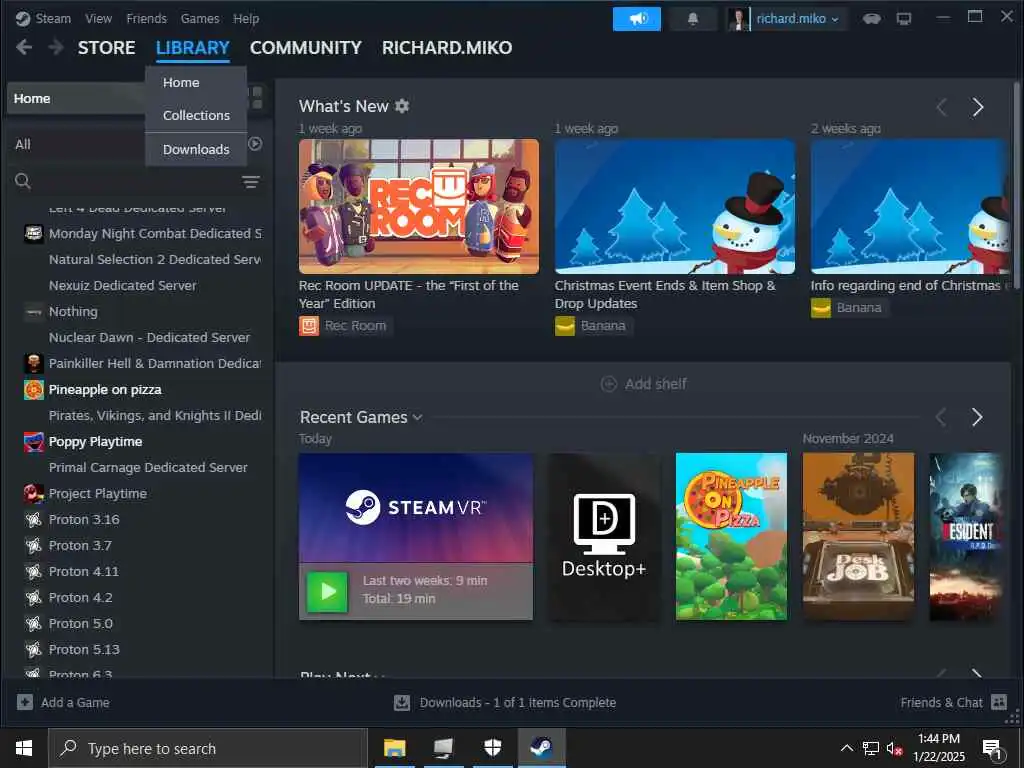The width and height of the screenshot is (1024, 768).
Task: Choose Home from the Library dropdown menu
Action: [196, 83]
